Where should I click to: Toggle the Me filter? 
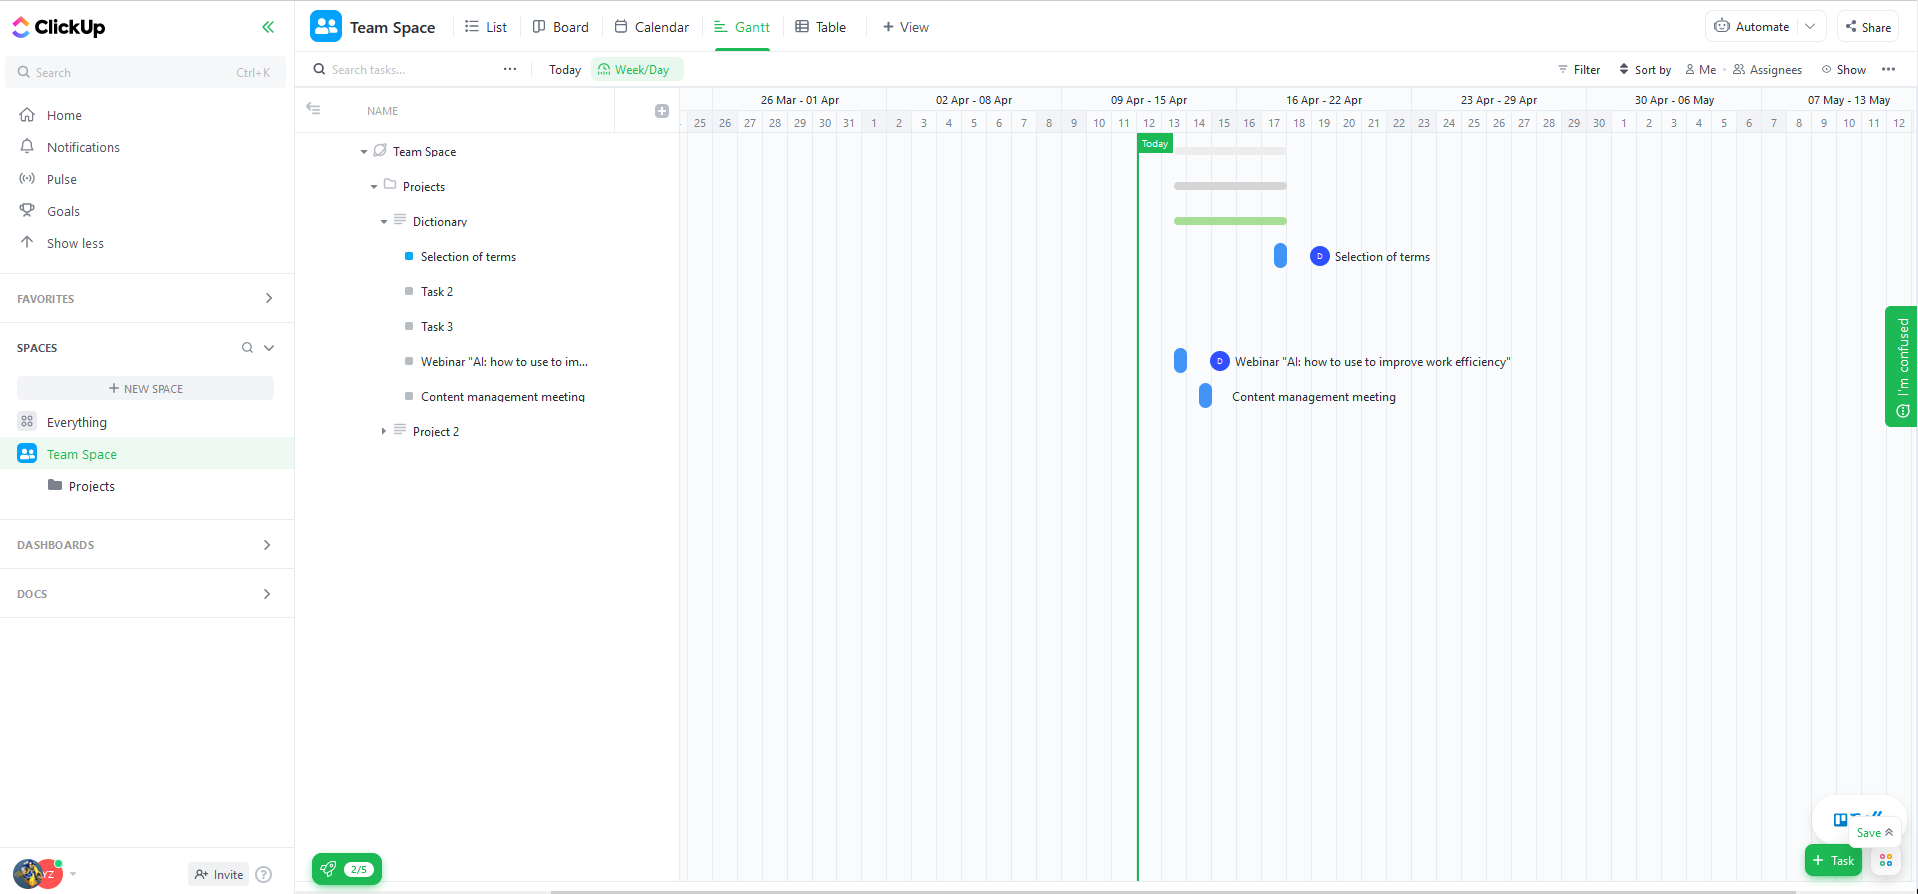[x=1700, y=70]
